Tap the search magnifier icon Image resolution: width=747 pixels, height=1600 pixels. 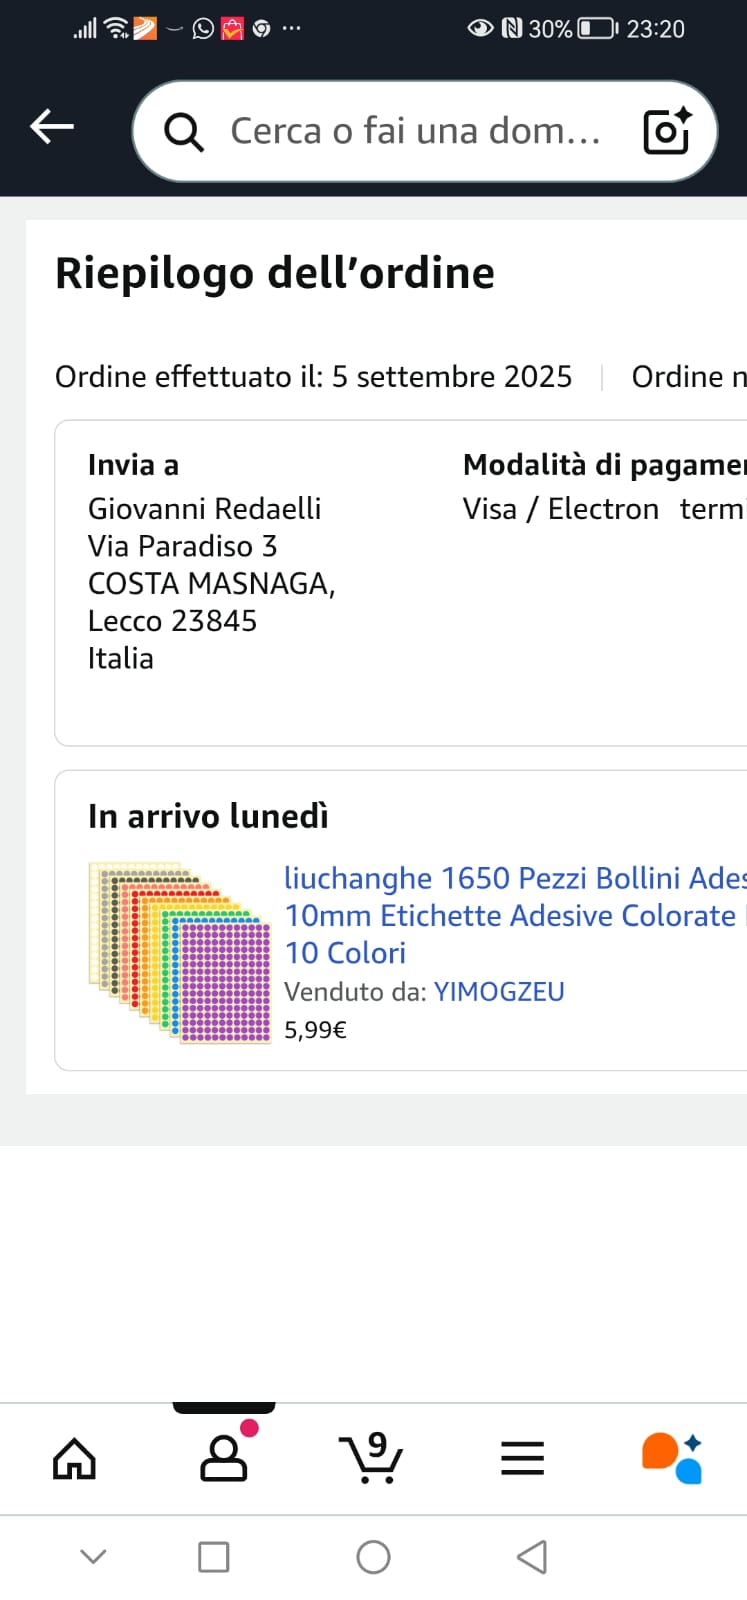coord(184,131)
